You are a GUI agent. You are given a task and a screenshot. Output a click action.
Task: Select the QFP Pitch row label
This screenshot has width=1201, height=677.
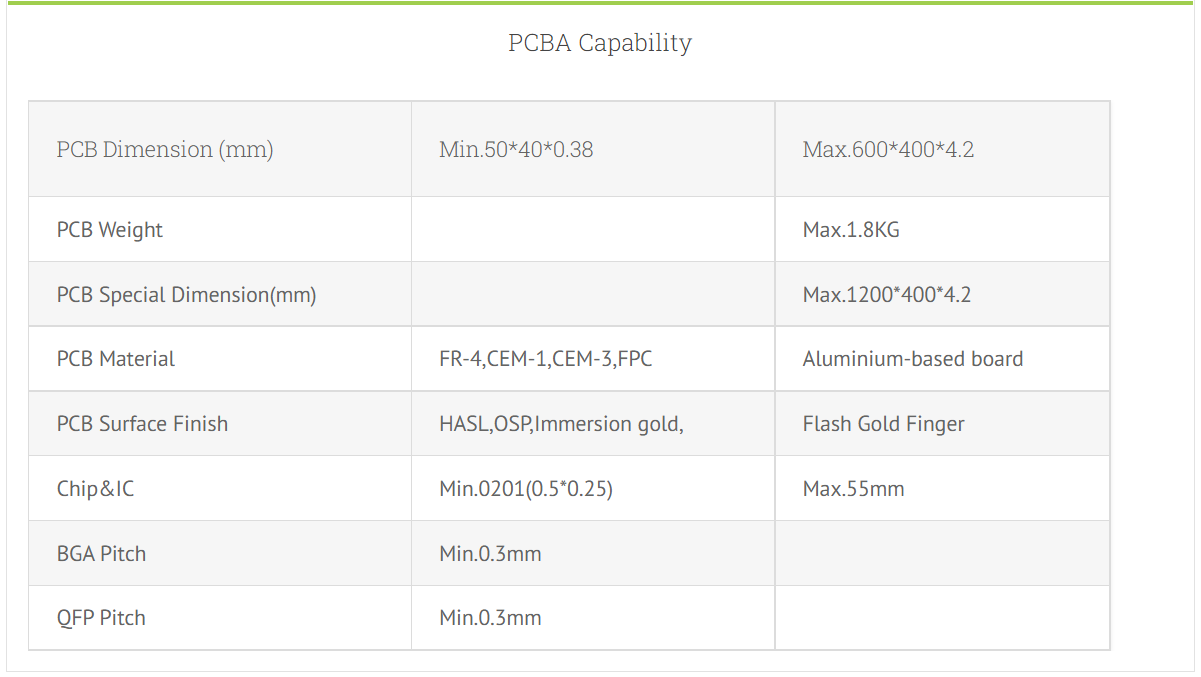click(101, 618)
